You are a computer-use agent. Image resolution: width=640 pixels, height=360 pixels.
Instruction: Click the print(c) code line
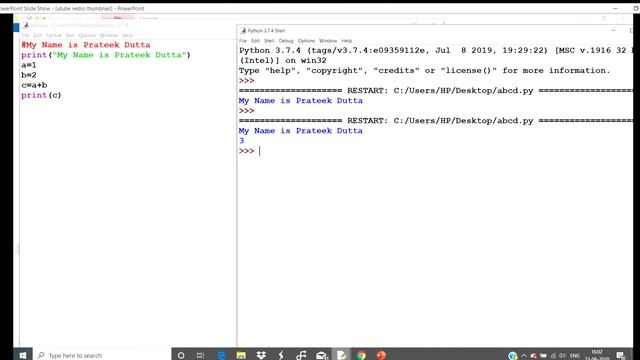41,95
